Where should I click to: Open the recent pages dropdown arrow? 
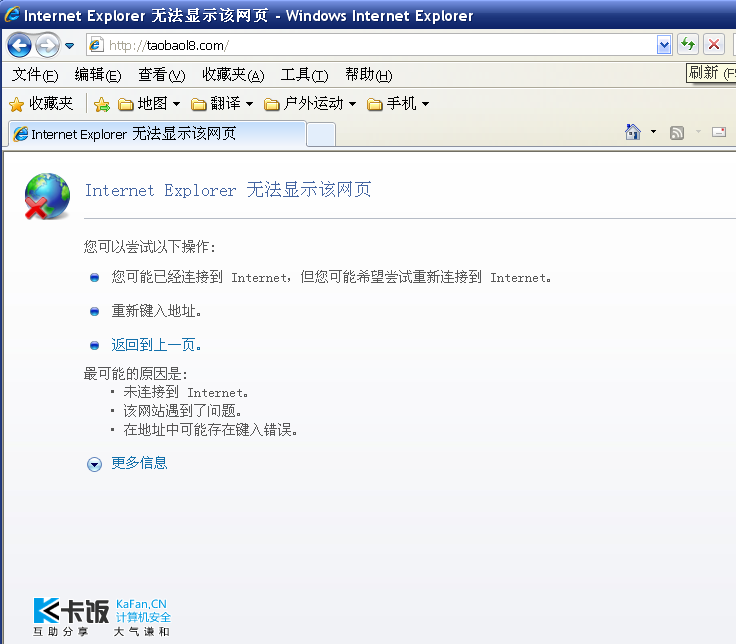pyautogui.click(x=69, y=46)
